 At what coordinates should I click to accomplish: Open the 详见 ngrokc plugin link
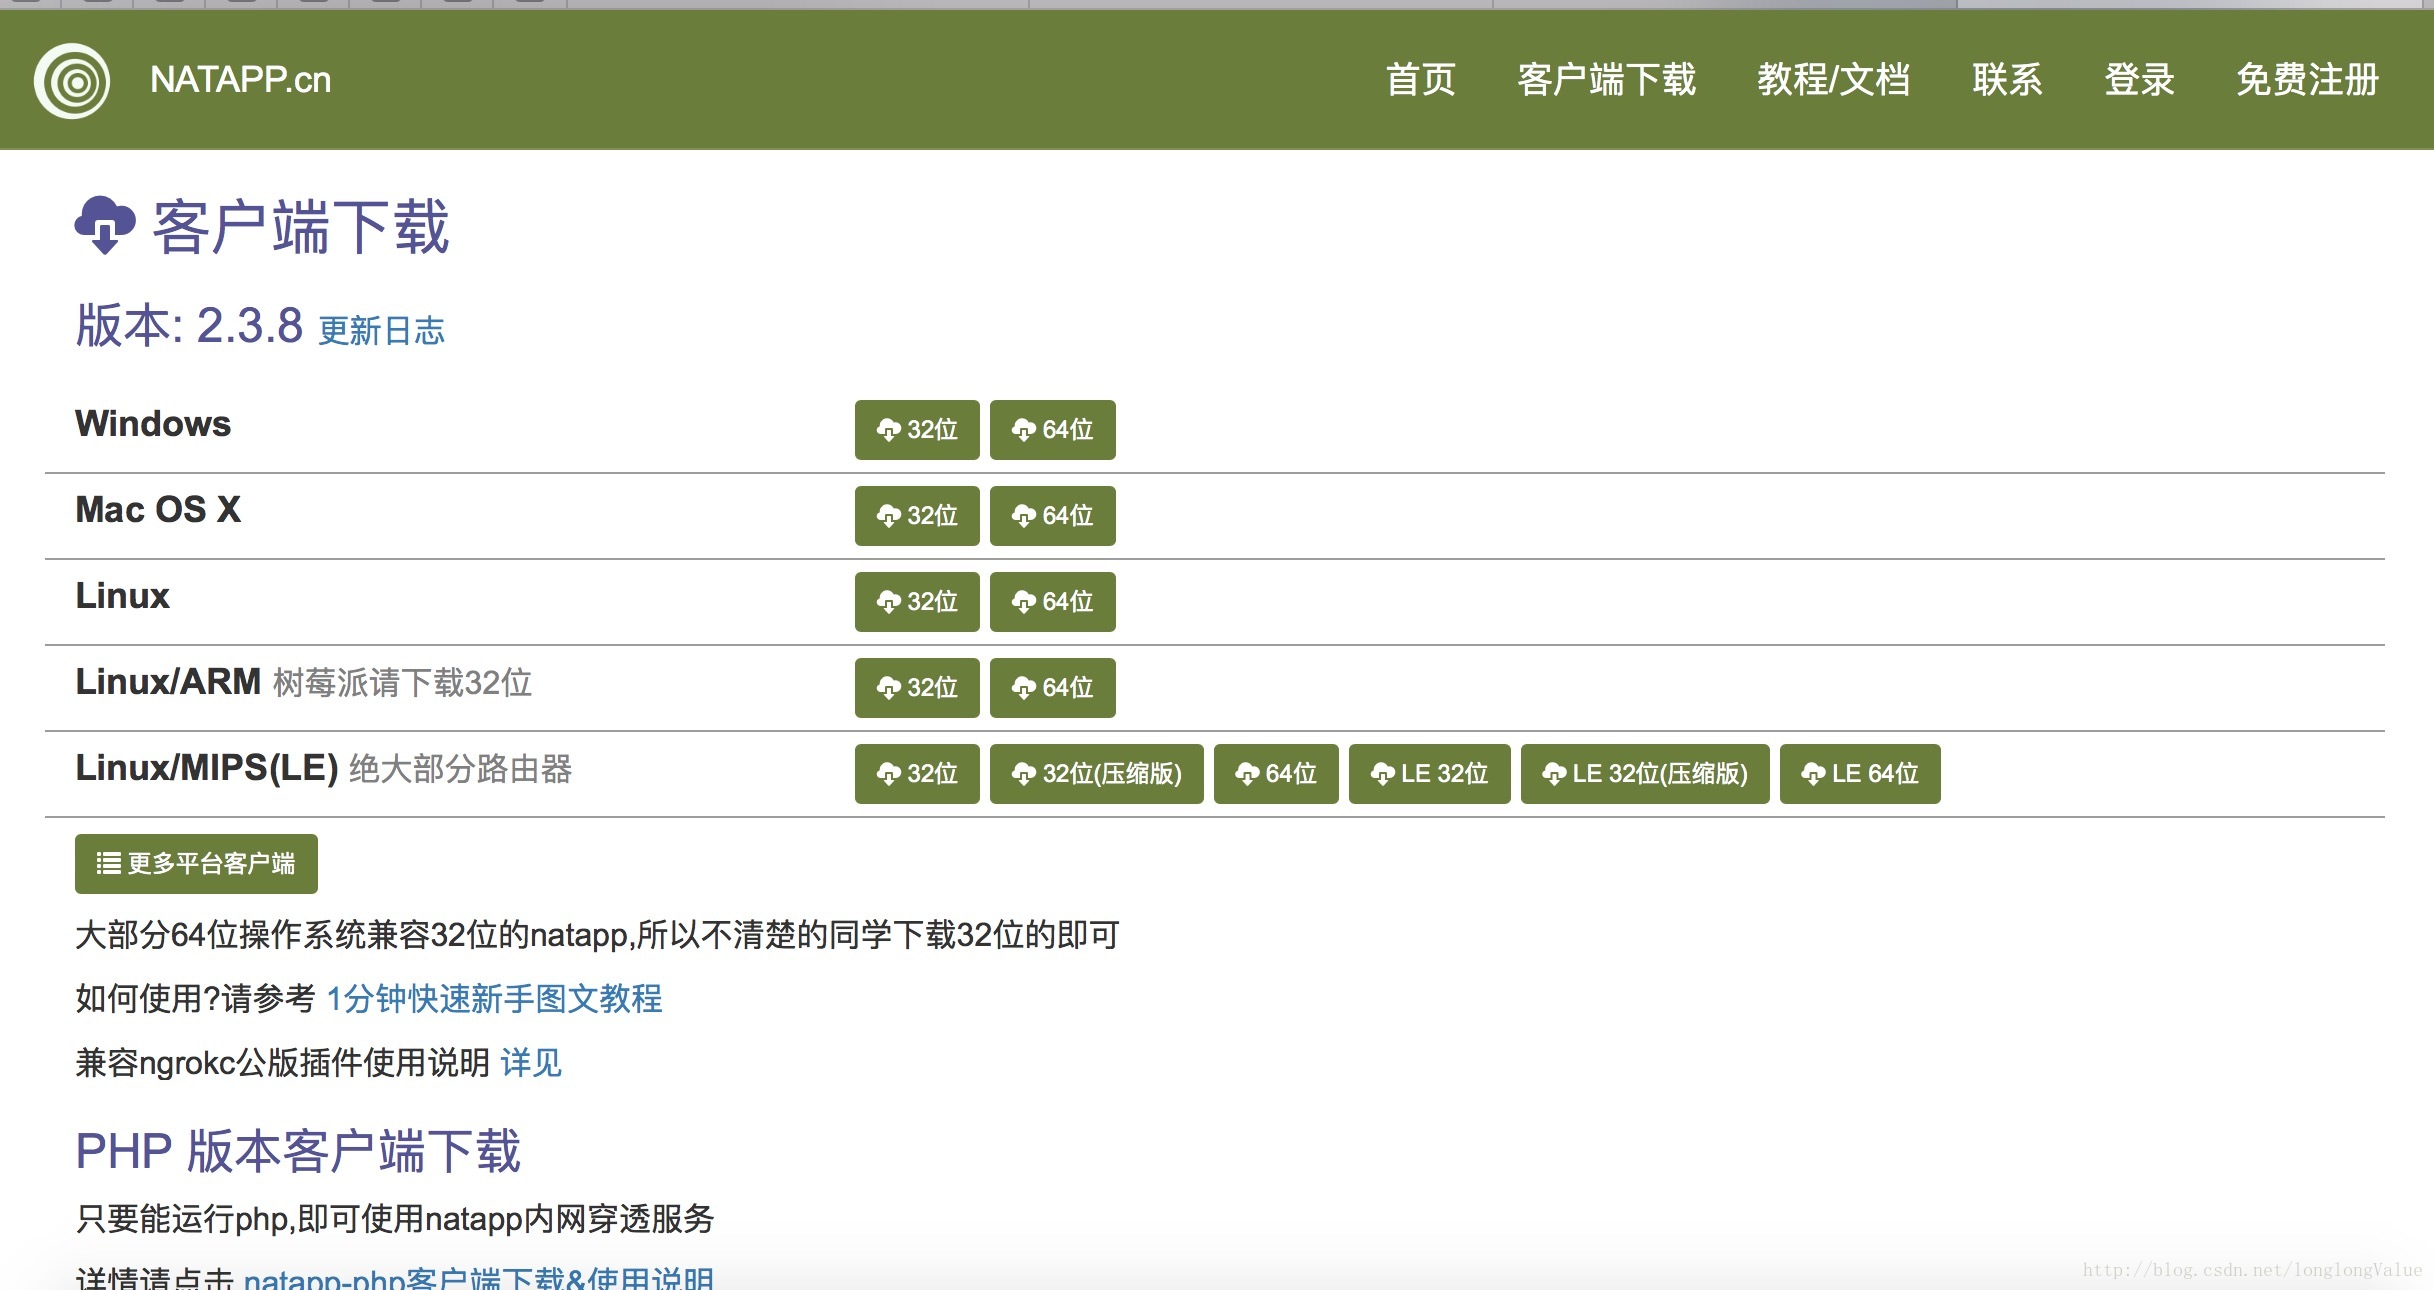click(531, 1063)
